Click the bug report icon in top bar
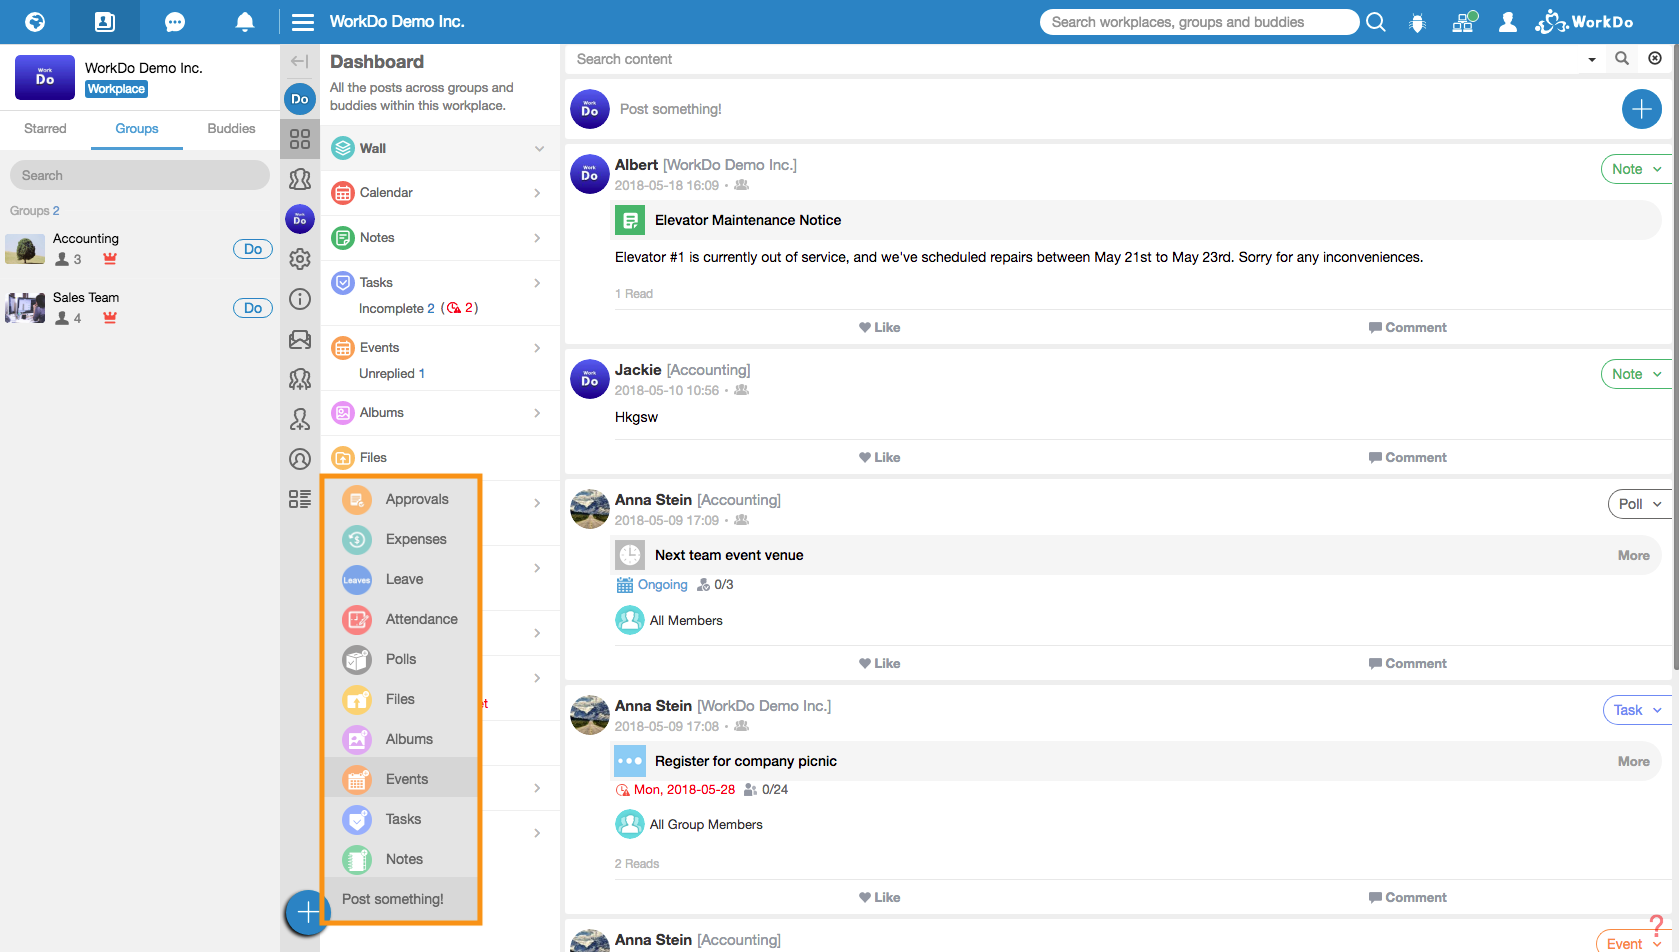1679x952 pixels. pyautogui.click(x=1417, y=22)
